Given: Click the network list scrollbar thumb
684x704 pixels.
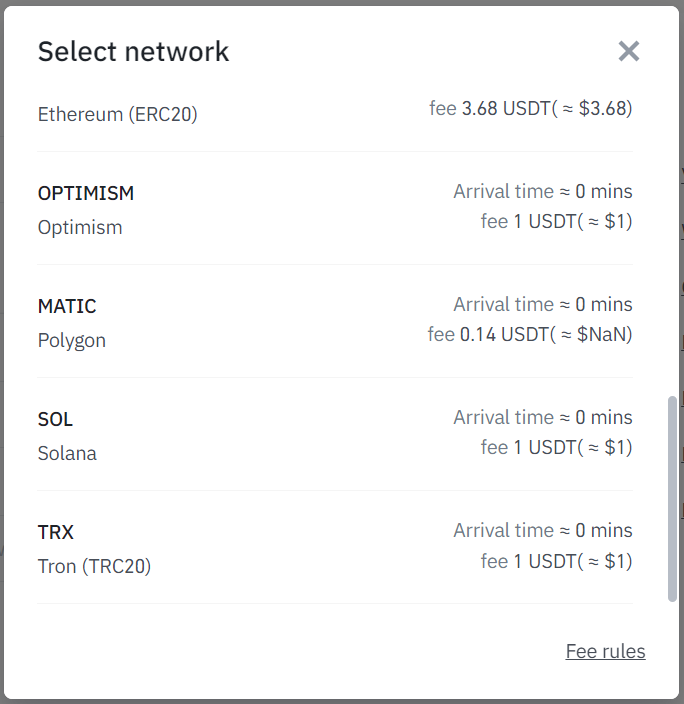Looking at the screenshot, I should tap(672, 498).
